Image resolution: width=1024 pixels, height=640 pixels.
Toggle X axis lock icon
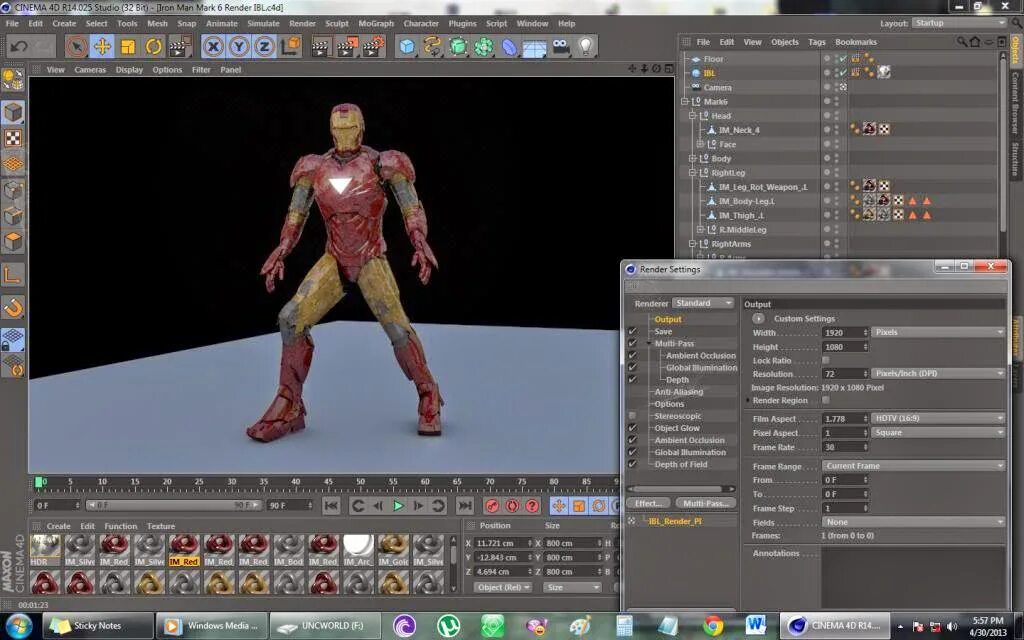point(213,46)
